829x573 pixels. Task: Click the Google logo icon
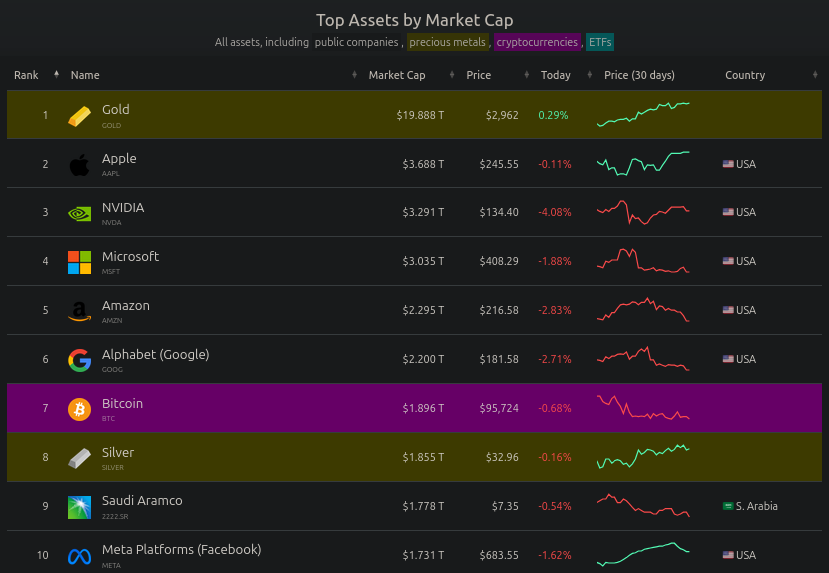(x=79, y=360)
